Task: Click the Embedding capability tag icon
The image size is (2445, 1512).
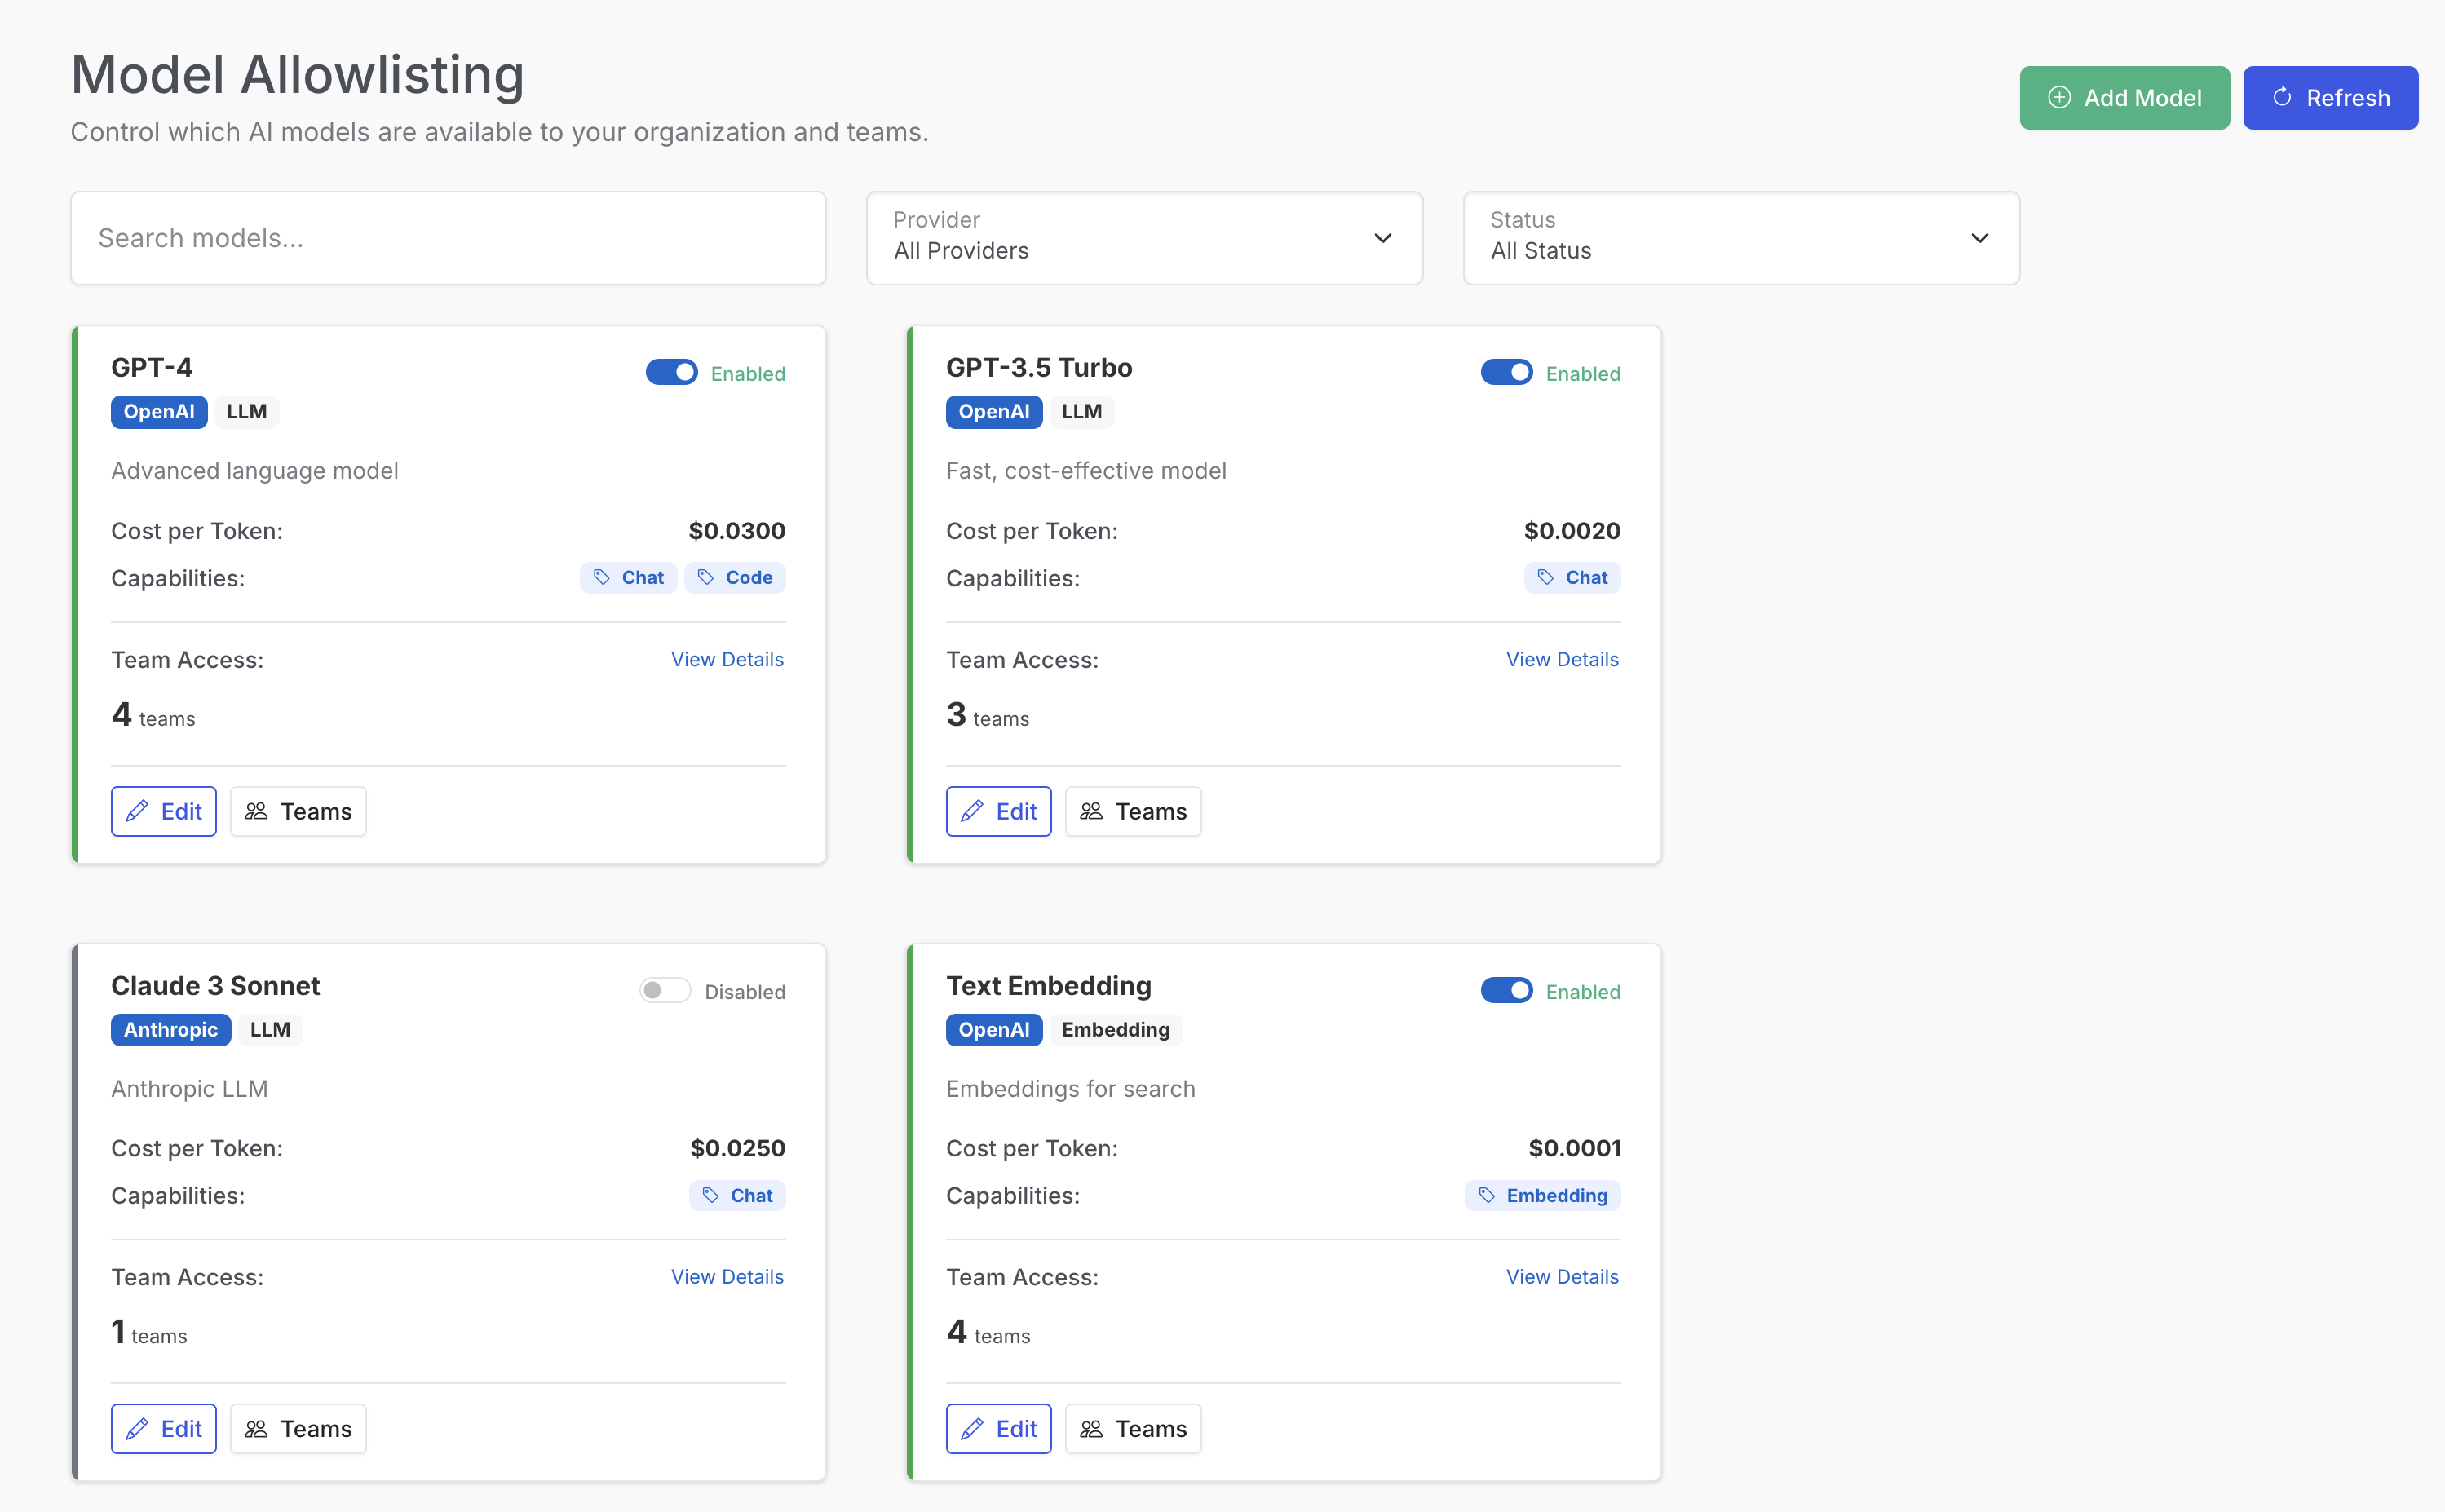Action: click(1487, 1196)
